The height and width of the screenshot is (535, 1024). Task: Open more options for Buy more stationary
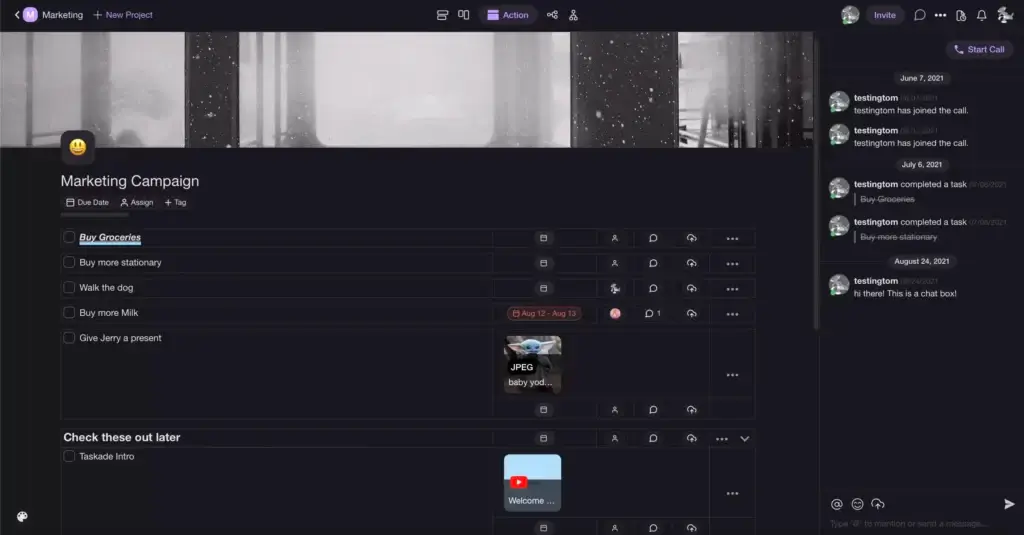coord(732,263)
